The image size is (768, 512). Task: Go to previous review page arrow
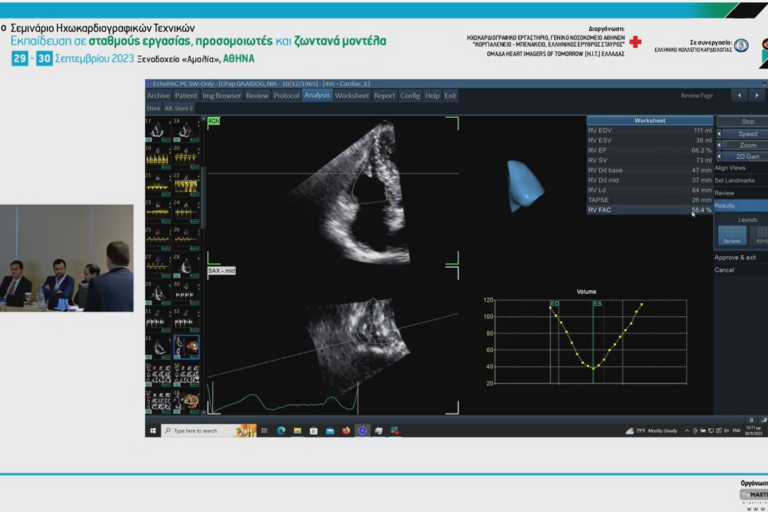(x=738, y=95)
